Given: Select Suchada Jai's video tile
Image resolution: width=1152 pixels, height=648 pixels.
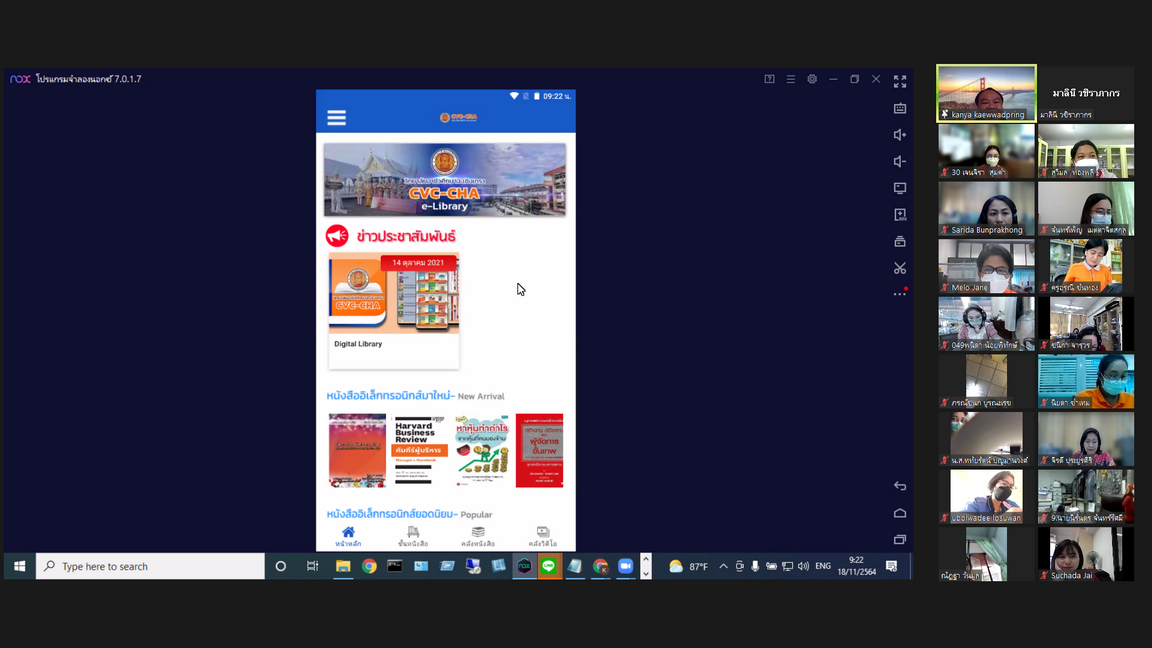Looking at the screenshot, I should 1086,554.
